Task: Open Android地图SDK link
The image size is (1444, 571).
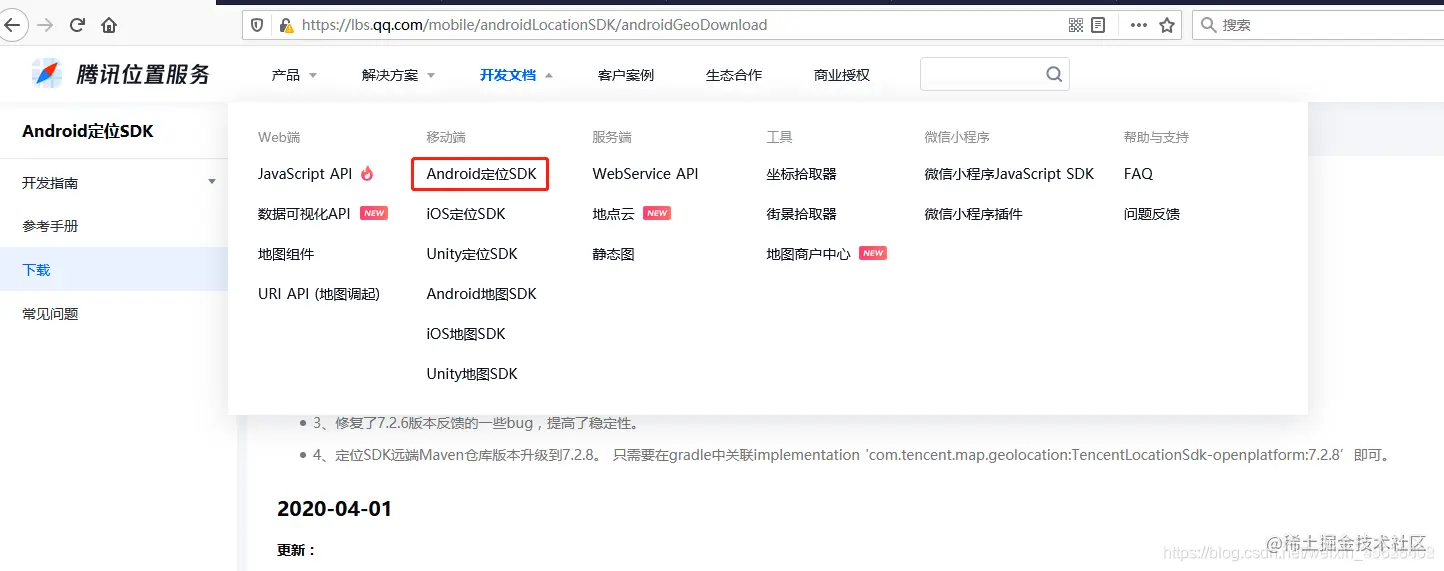Action: (481, 294)
